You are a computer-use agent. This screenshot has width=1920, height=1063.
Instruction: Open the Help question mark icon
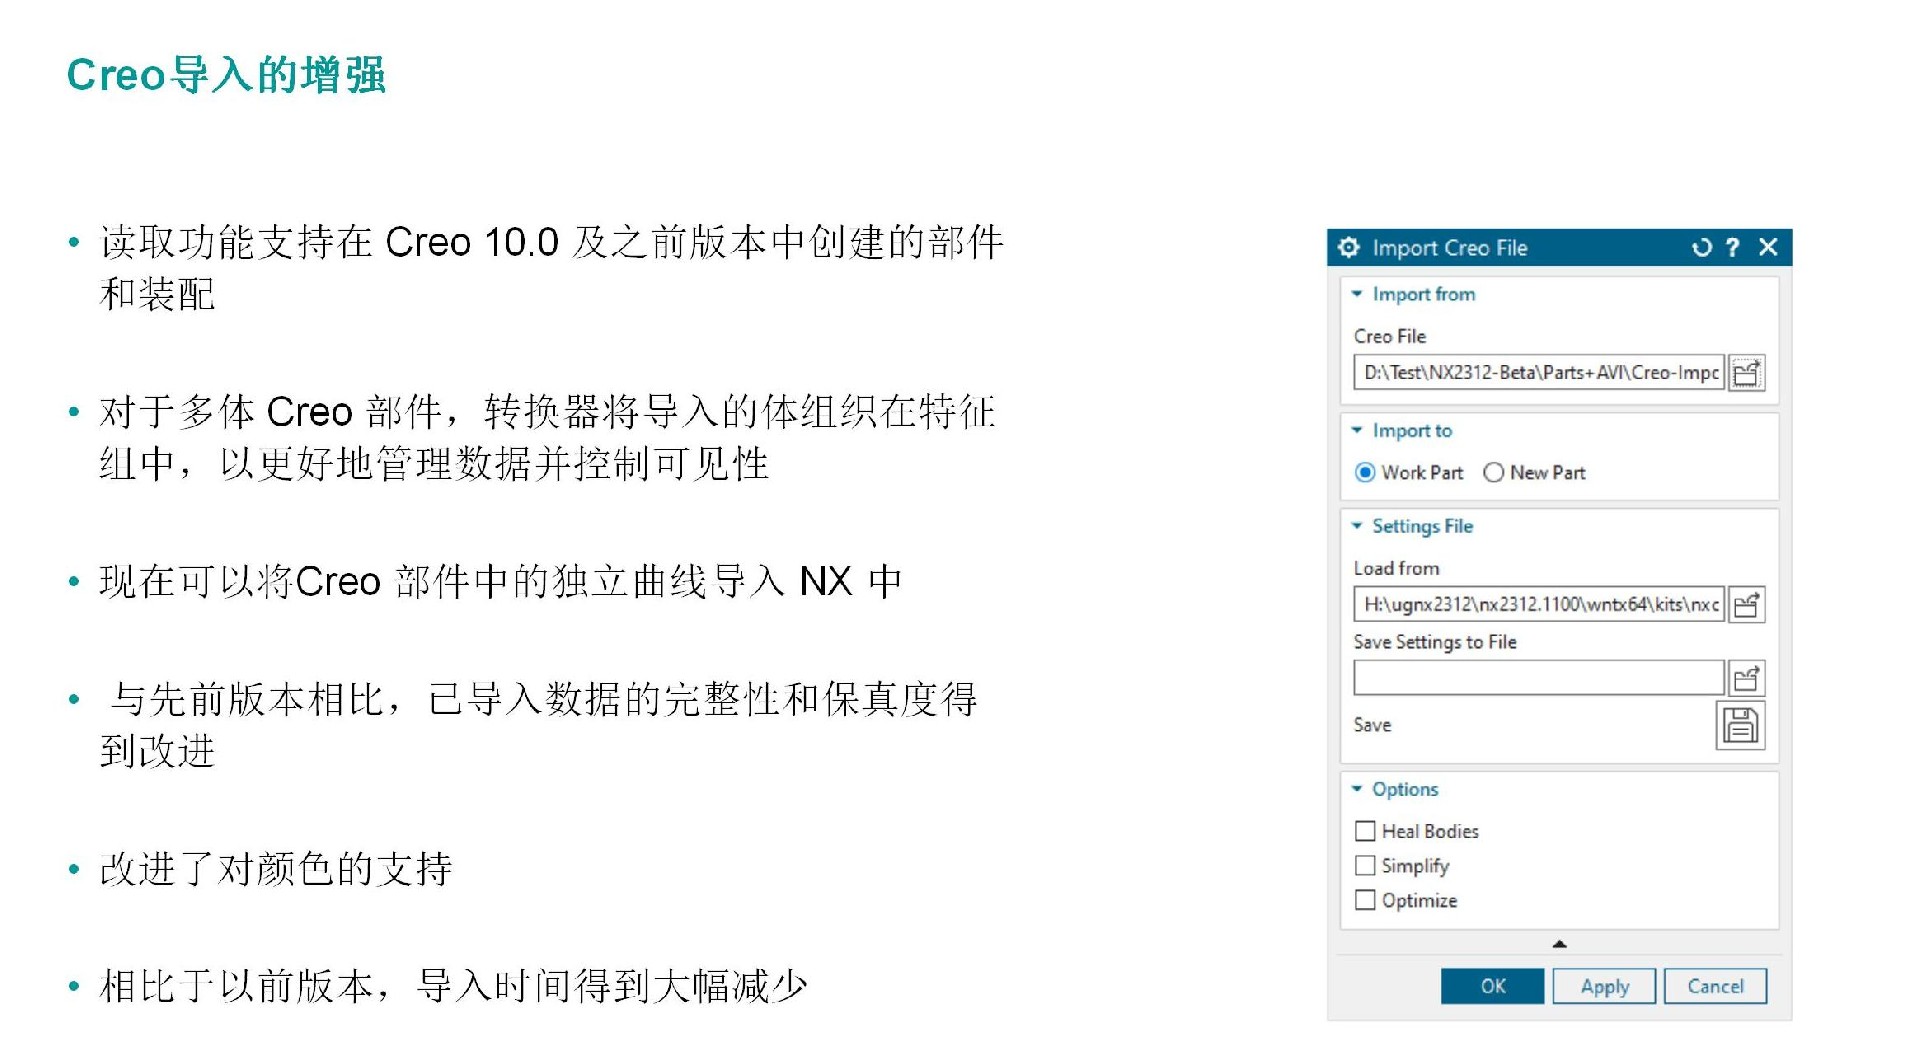[x=1733, y=248]
